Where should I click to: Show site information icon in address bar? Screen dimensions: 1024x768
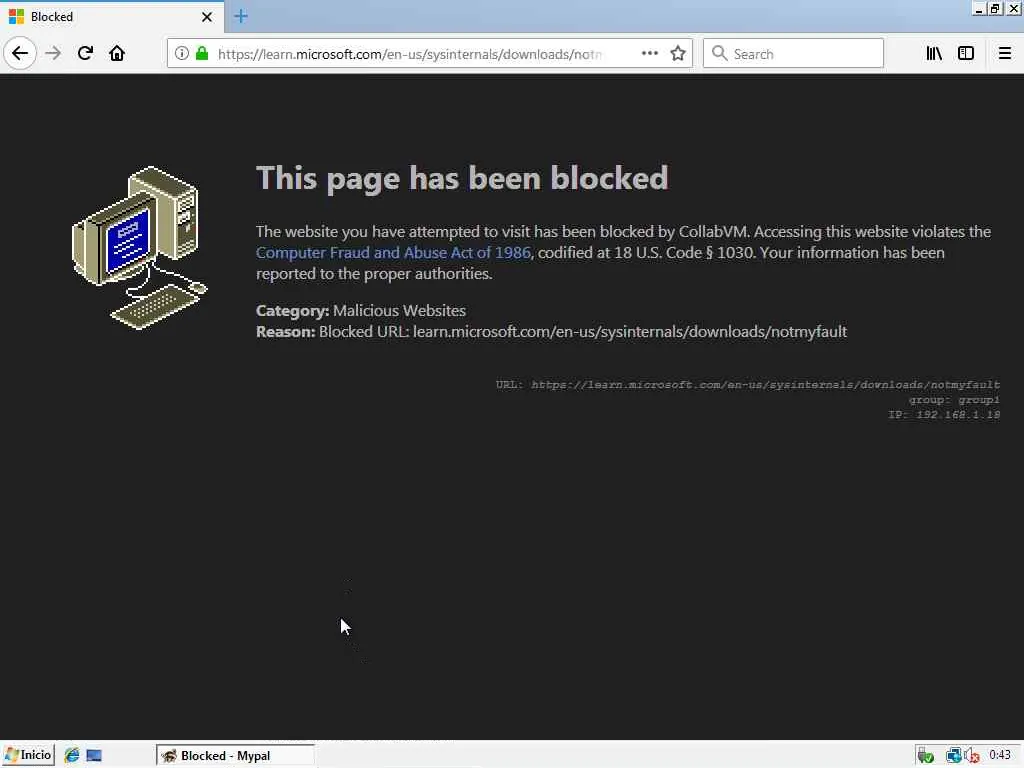point(182,54)
